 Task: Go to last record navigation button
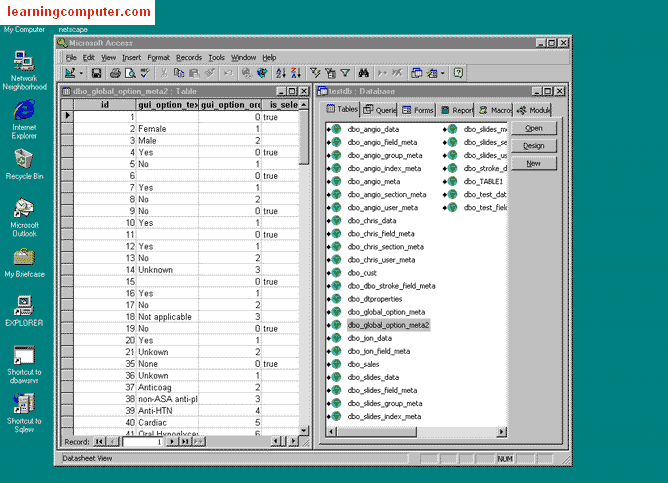coord(185,442)
